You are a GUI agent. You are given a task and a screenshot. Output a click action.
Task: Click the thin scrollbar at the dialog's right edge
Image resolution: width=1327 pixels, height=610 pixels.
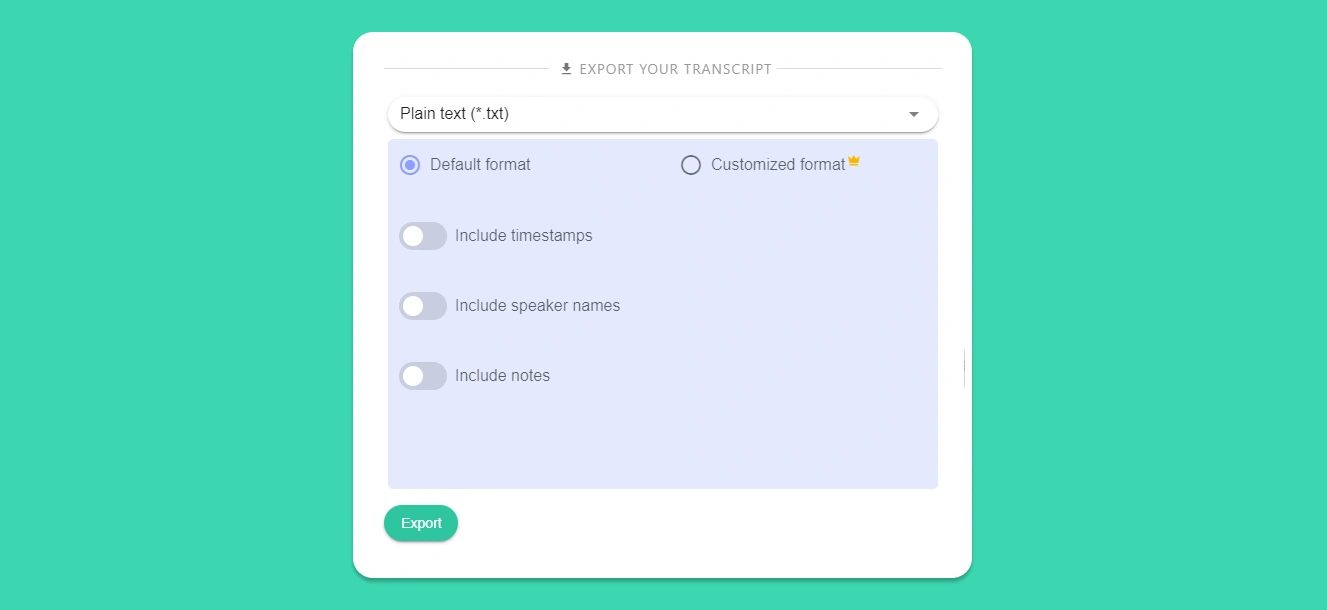click(x=964, y=369)
